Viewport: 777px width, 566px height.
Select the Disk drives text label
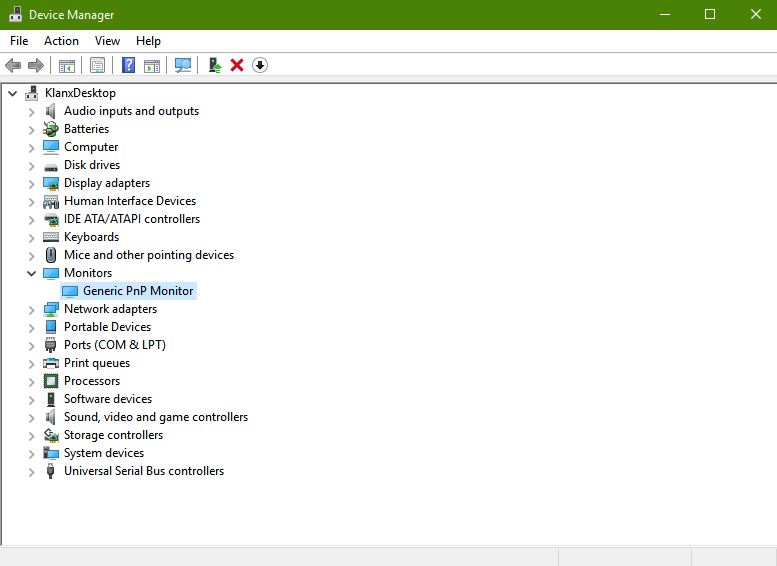92,165
